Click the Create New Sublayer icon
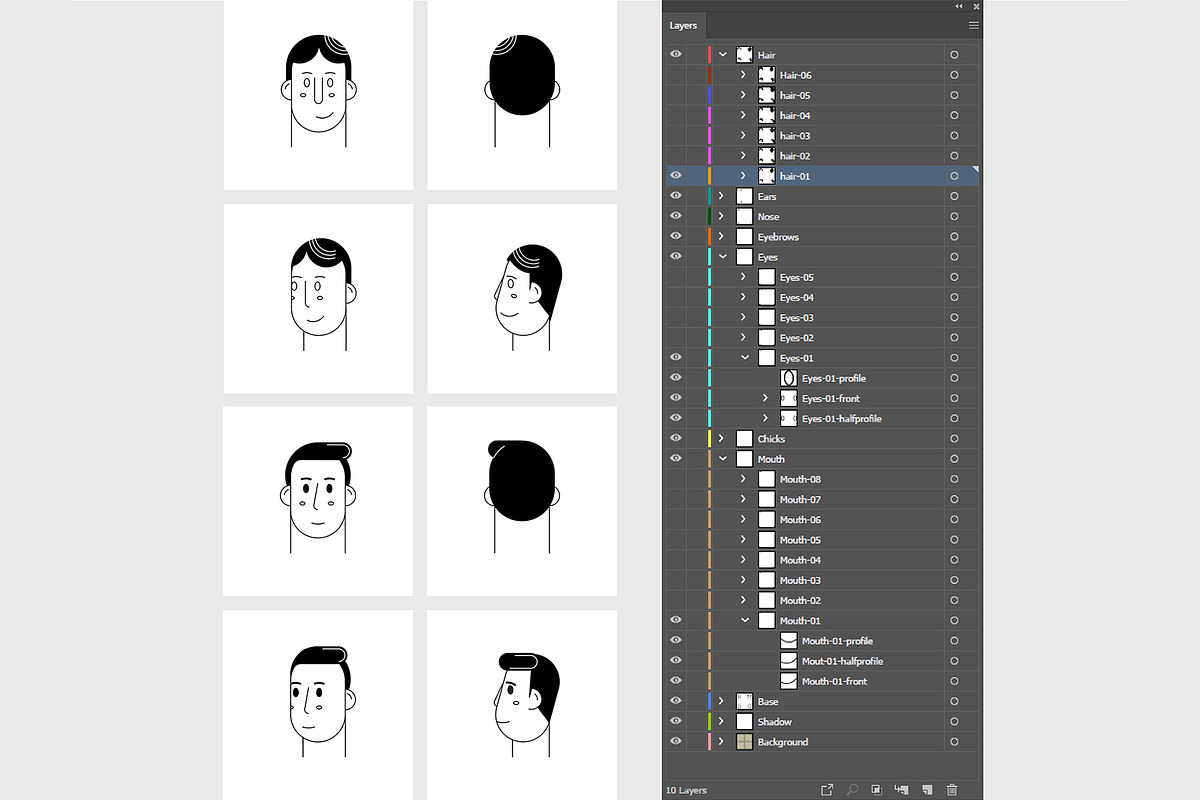The image size is (1200, 800). pos(901,790)
